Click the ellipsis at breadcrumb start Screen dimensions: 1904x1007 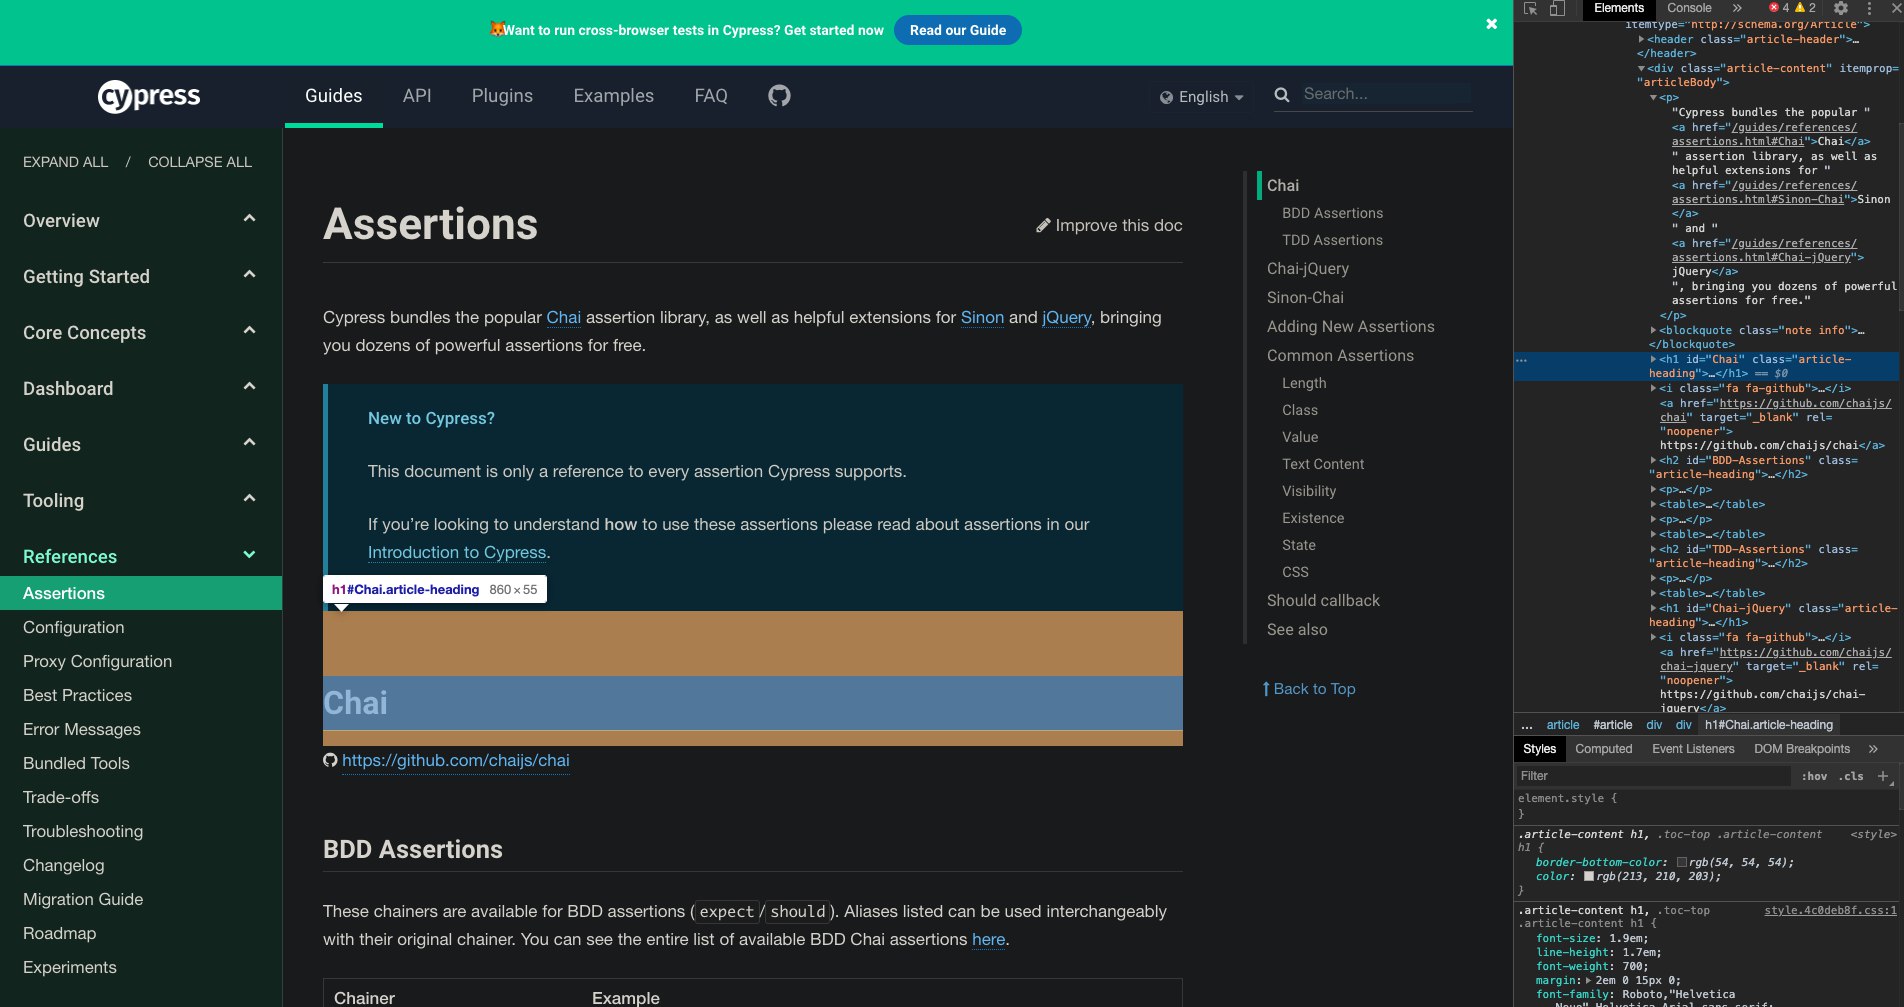pyautogui.click(x=1526, y=725)
